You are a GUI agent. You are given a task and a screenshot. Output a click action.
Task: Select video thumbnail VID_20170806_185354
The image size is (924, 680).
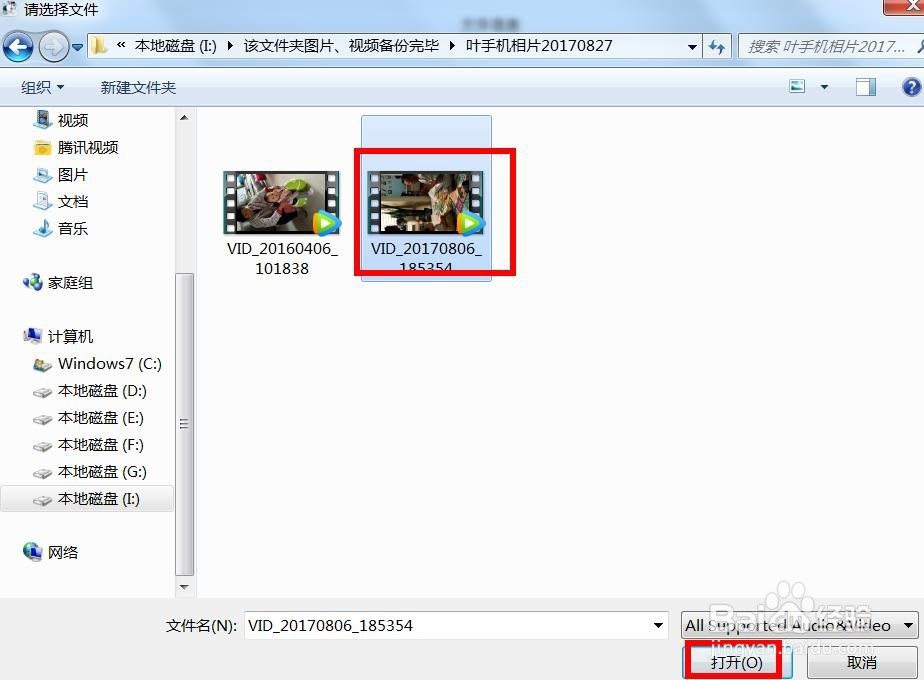pos(426,203)
